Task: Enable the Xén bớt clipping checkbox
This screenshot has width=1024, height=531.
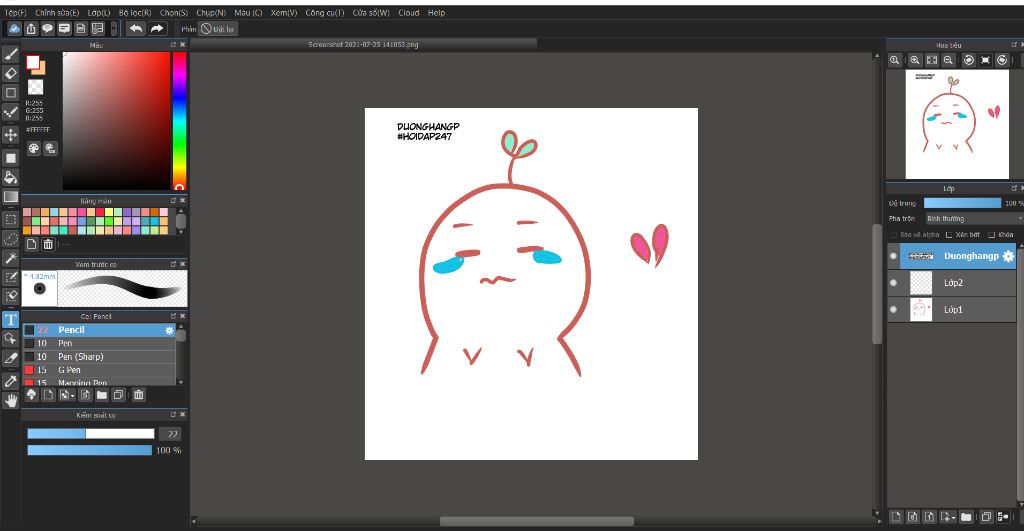Action: point(949,234)
